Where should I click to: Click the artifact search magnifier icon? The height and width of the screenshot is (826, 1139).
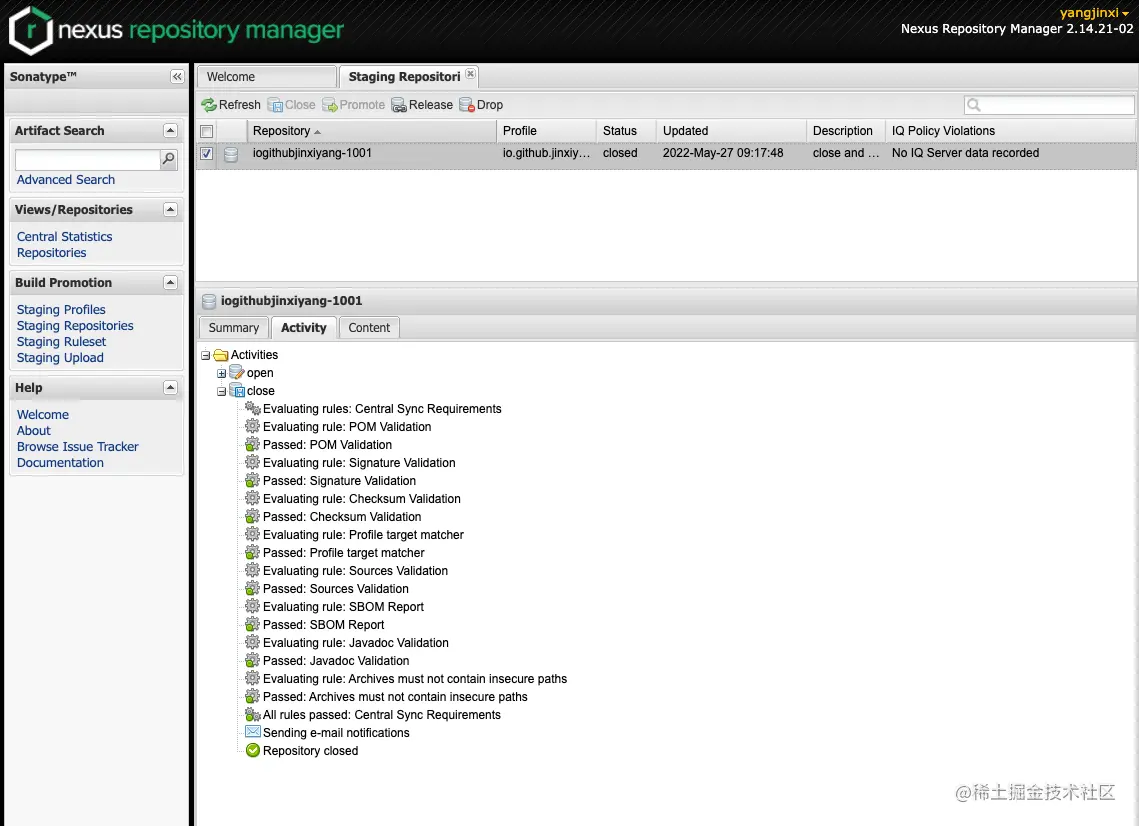click(x=169, y=158)
